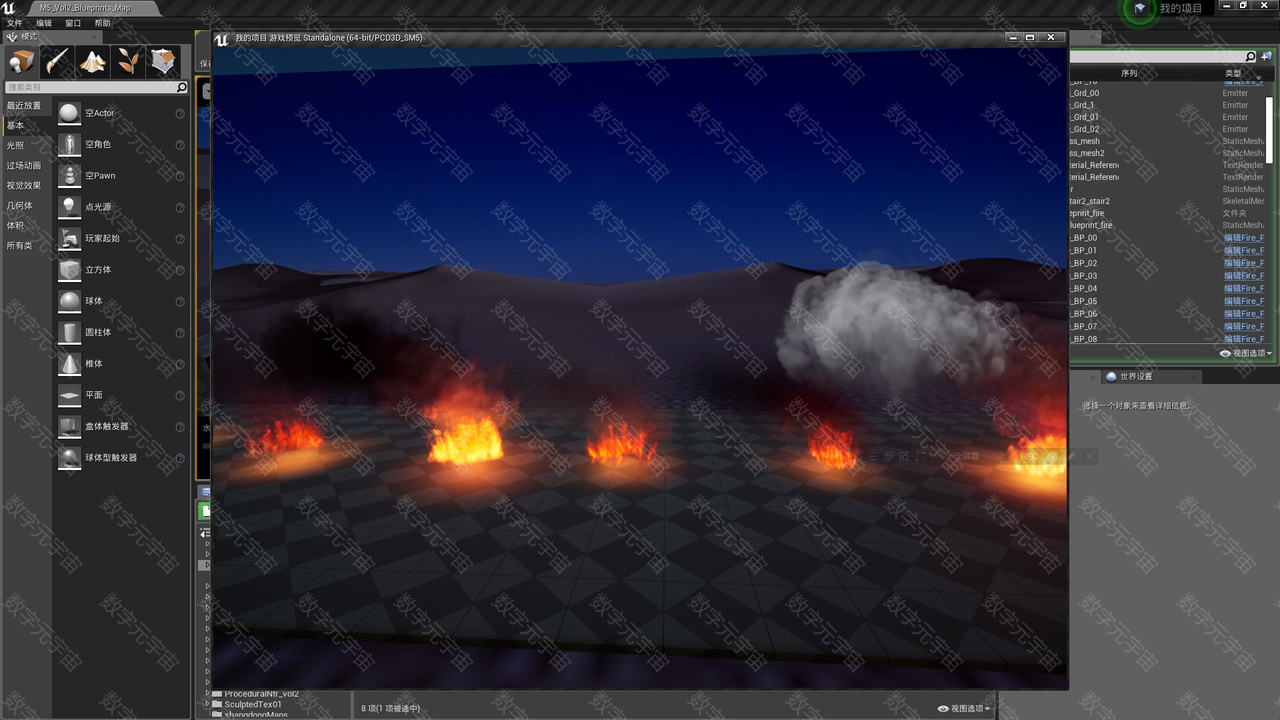Switch to the Paint mode brush icon
Screen dimensions: 1280x720
(x=57, y=62)
